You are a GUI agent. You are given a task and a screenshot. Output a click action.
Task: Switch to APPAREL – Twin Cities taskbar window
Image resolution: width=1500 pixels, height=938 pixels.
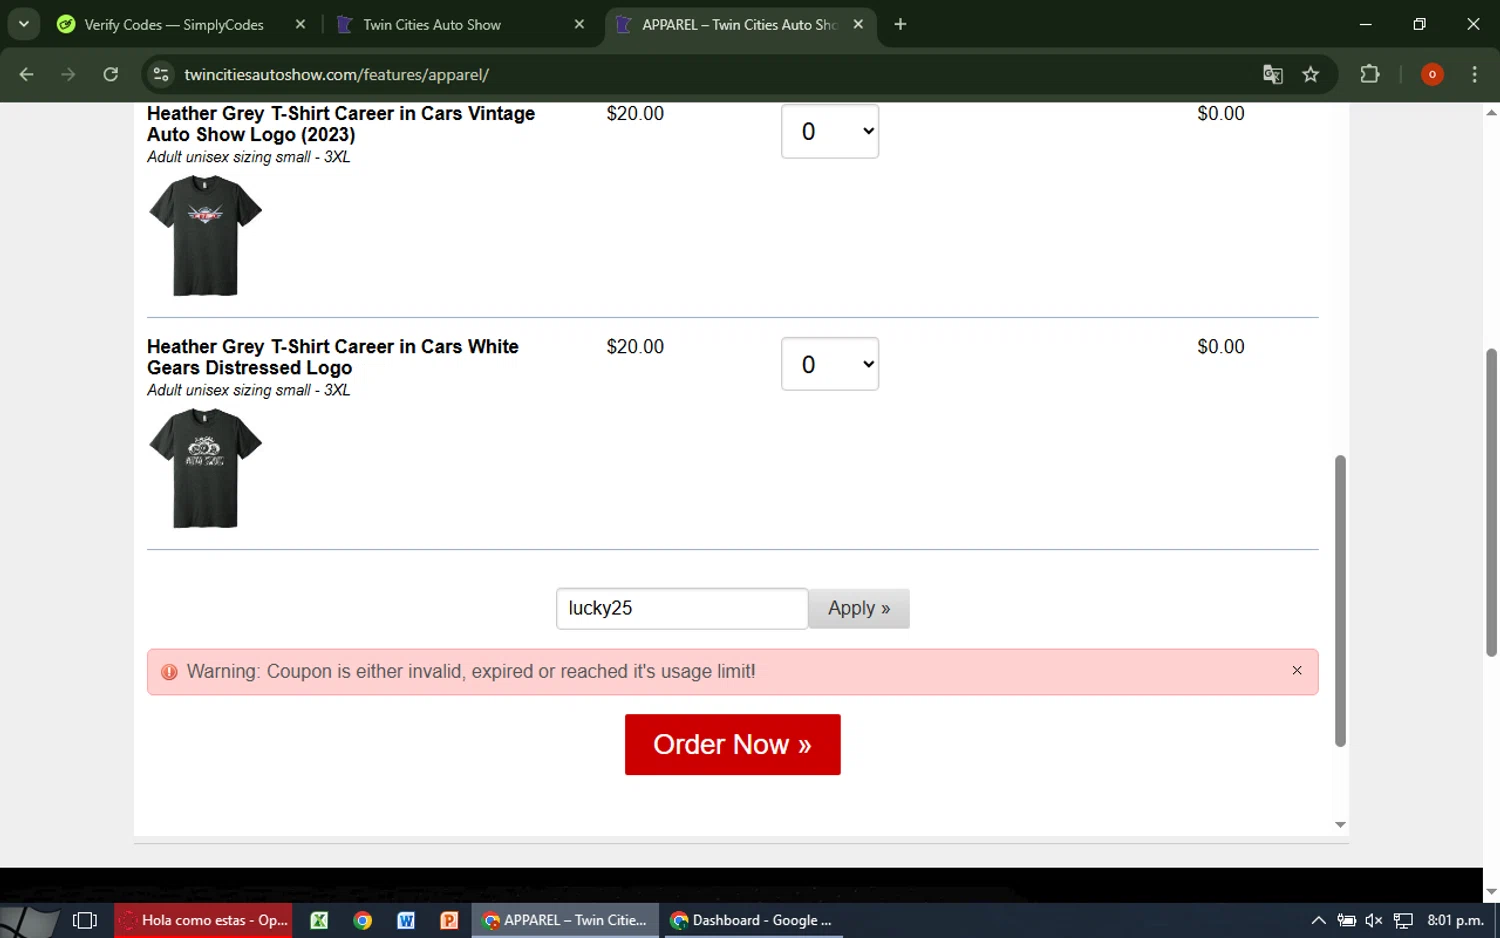coord(565,920)
